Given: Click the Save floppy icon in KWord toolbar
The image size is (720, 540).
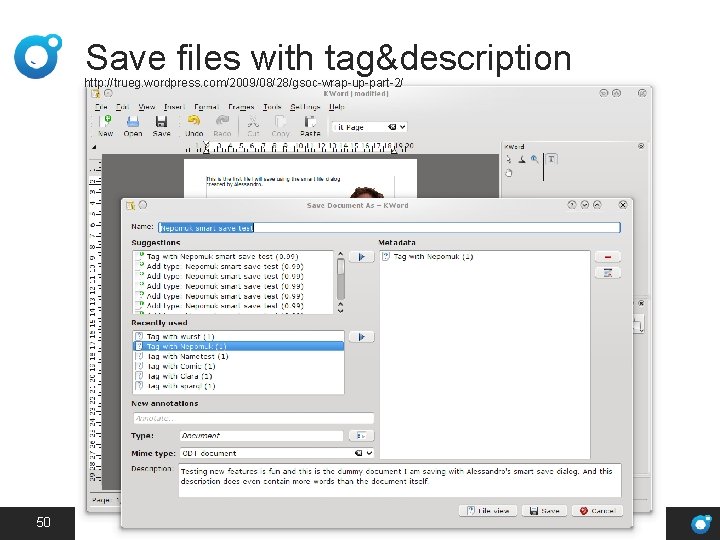Looking at the screenshot, I should (161, 122).
